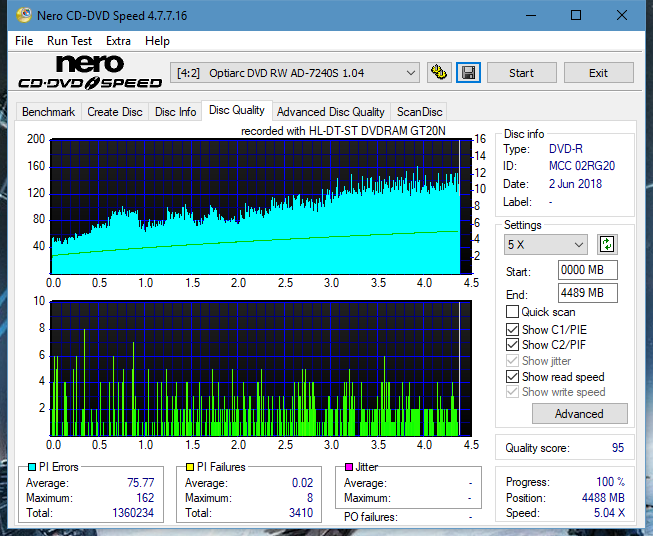Open the Help menu

(x=157, y=41)
